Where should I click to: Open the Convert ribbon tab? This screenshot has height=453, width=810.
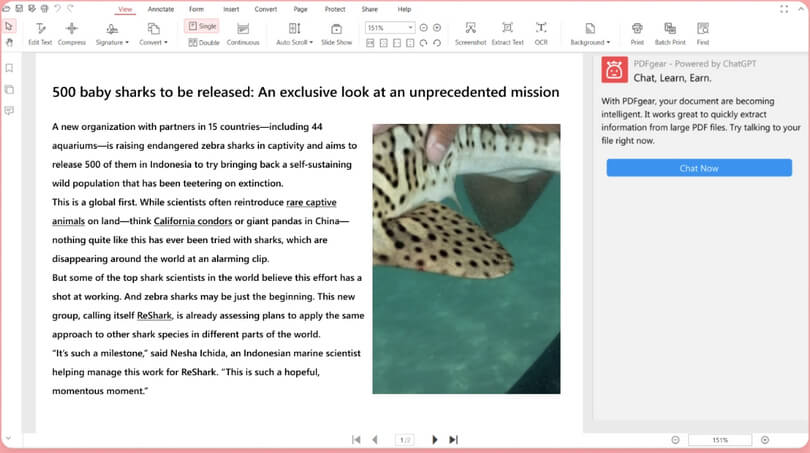coord(266,9)
